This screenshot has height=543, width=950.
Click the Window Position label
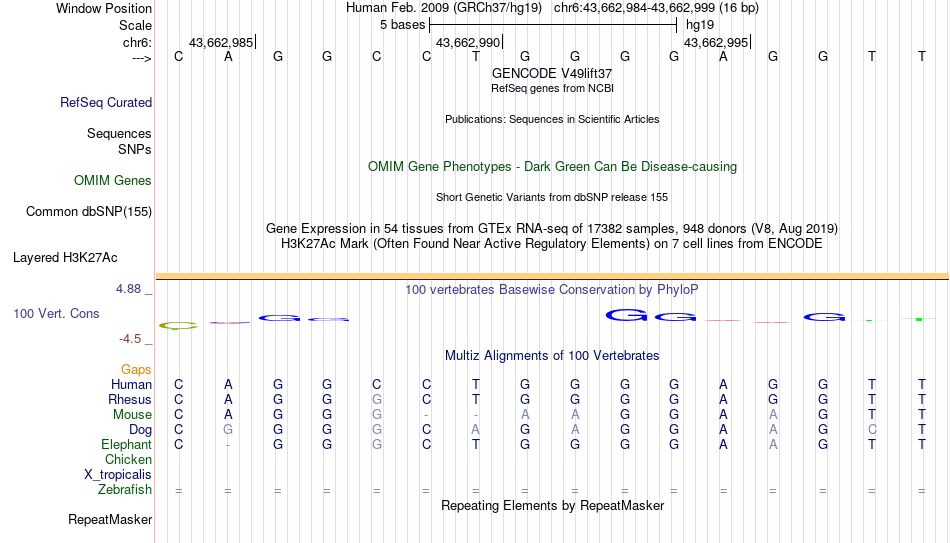pos(104,8)
